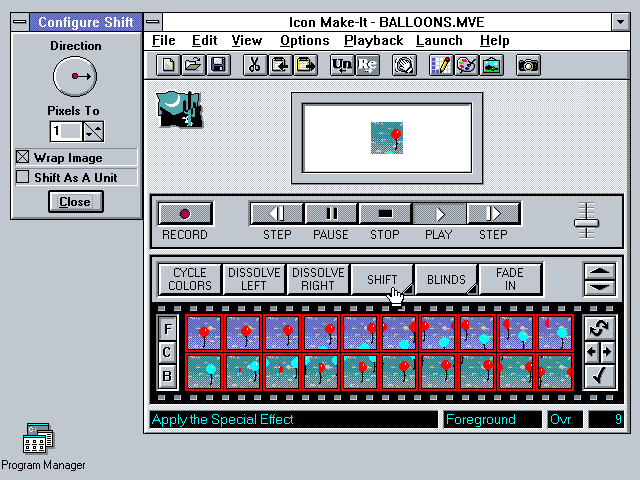Open the Options menu
This screenshot has width=640, height=480.
coord(304,40)
